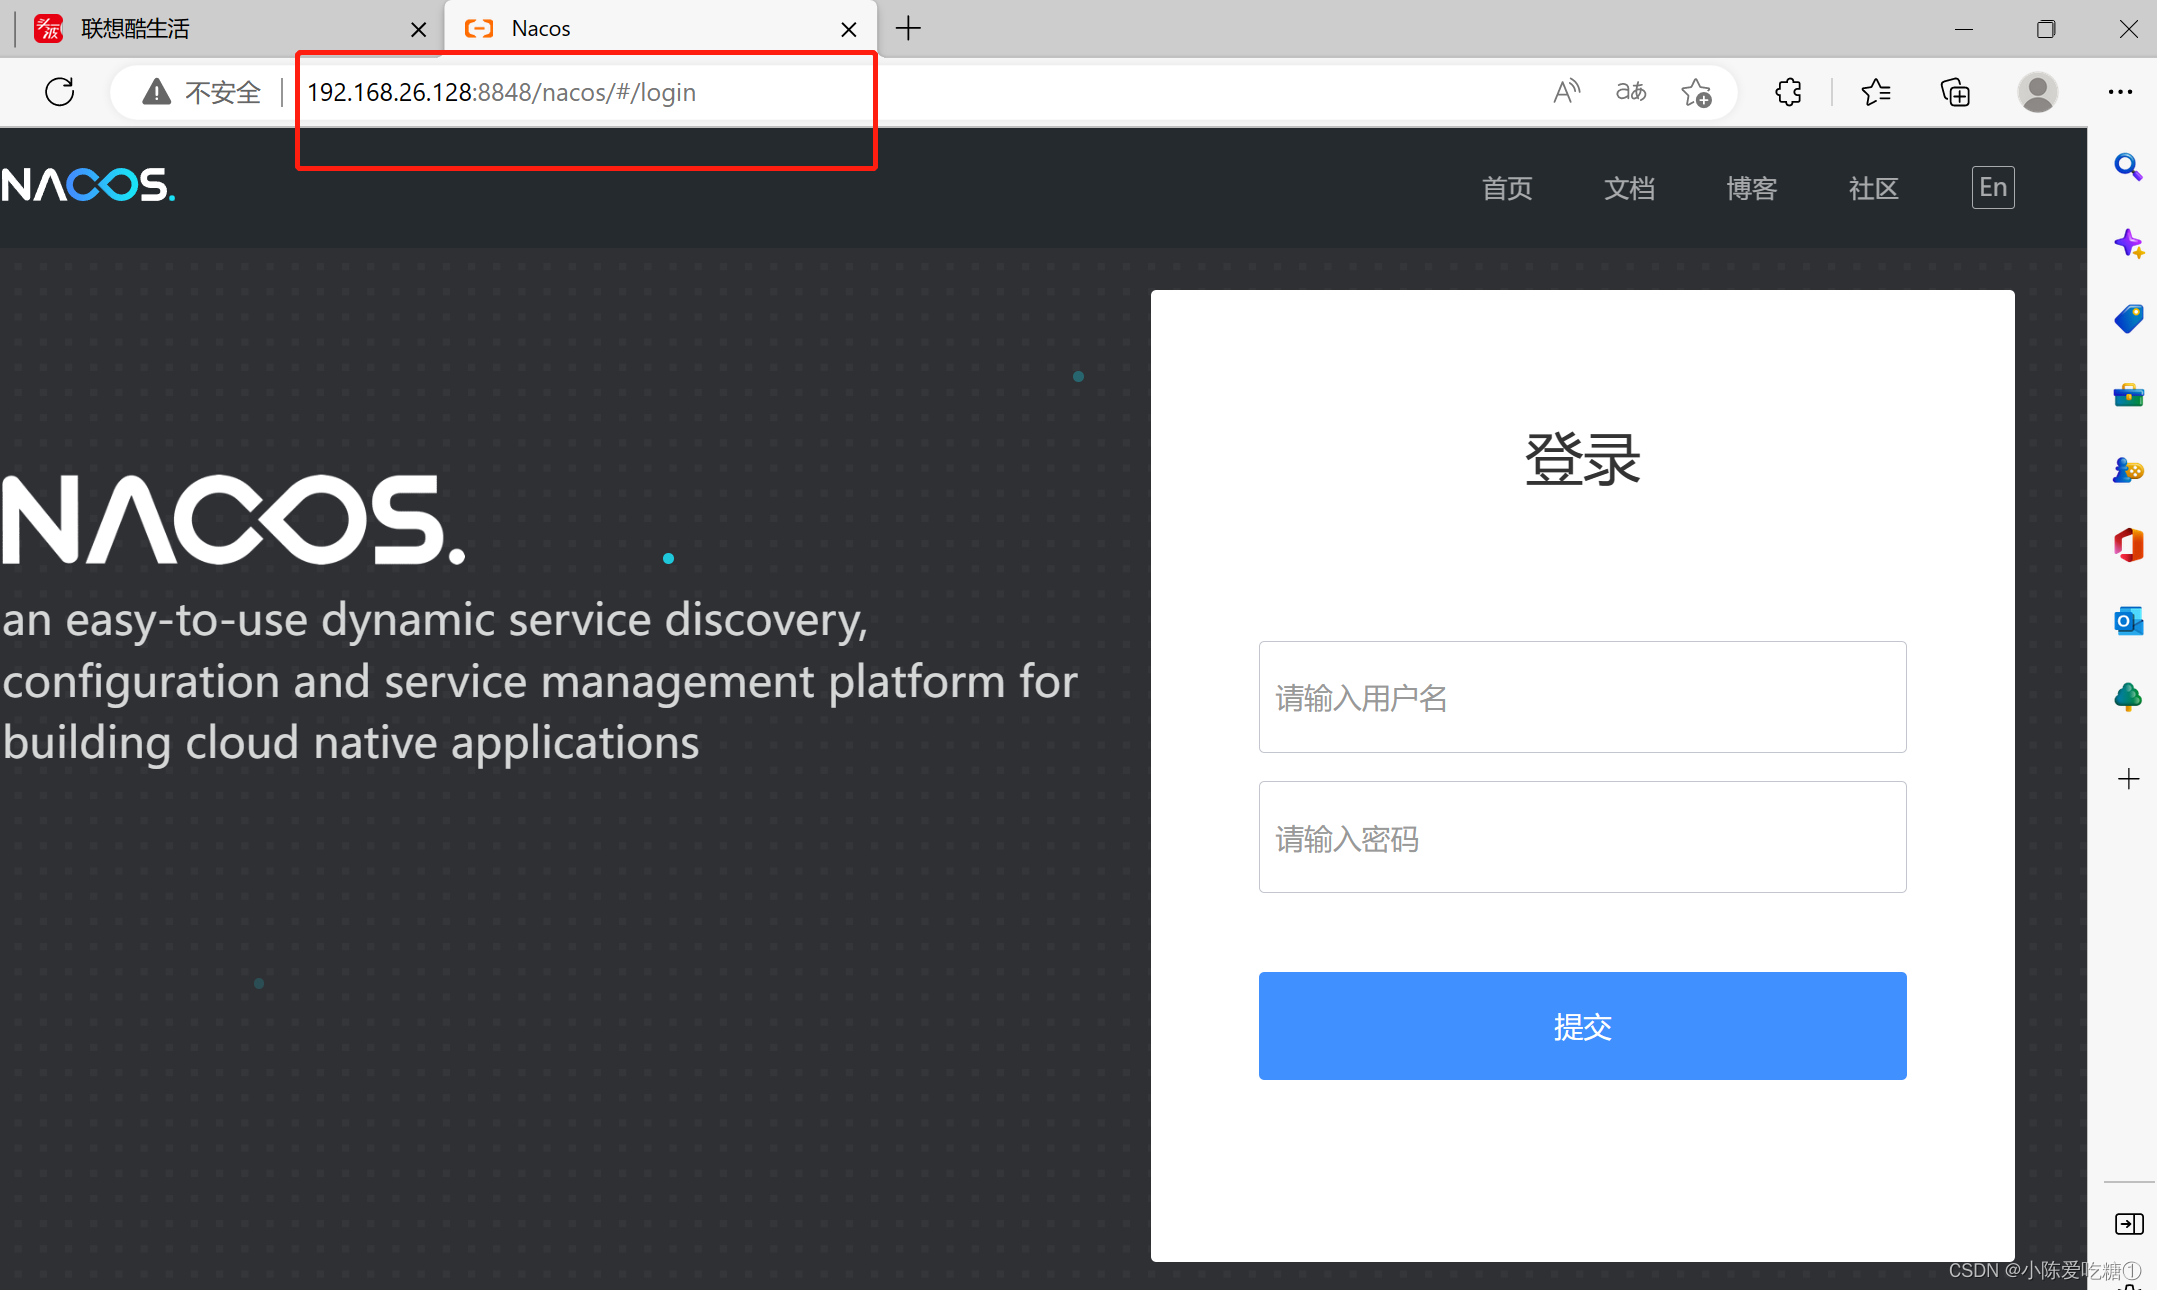2157x1290 pixels.
Task: Open the Office sidebar icon
Action: pos(2128,545)
